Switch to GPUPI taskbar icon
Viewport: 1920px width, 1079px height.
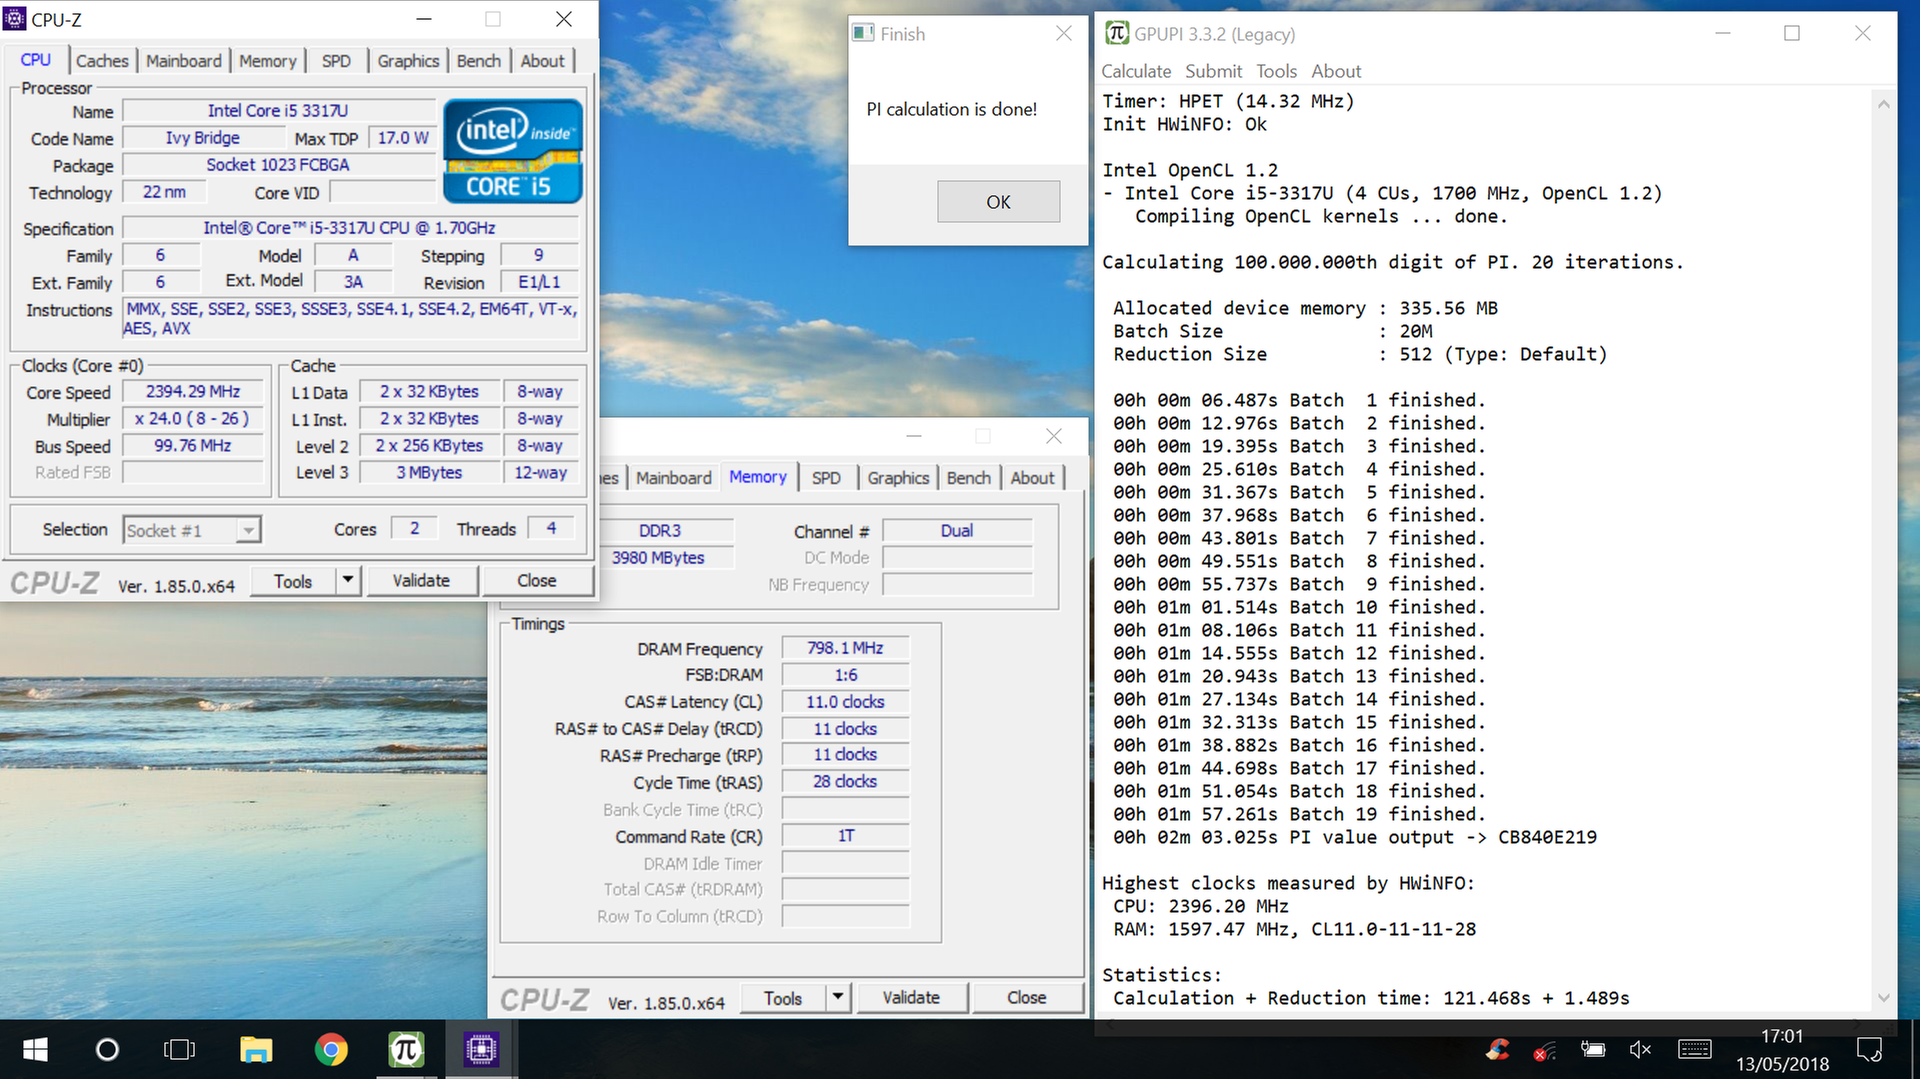tap(405, 1049)
